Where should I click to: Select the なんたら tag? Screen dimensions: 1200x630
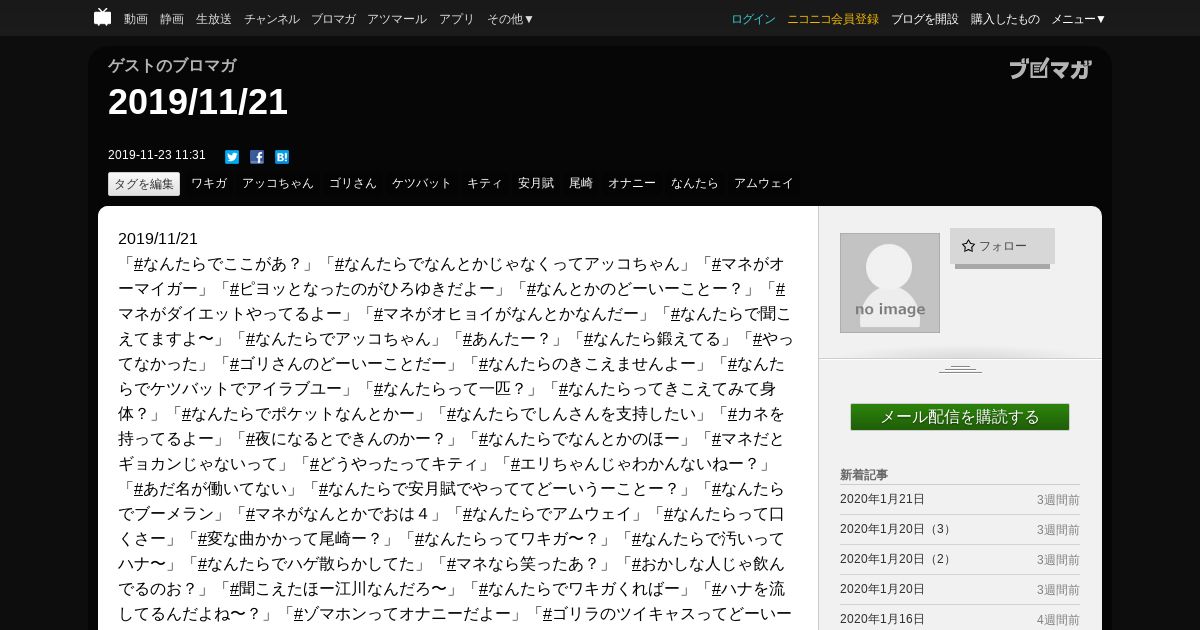(x=695, y=184)
